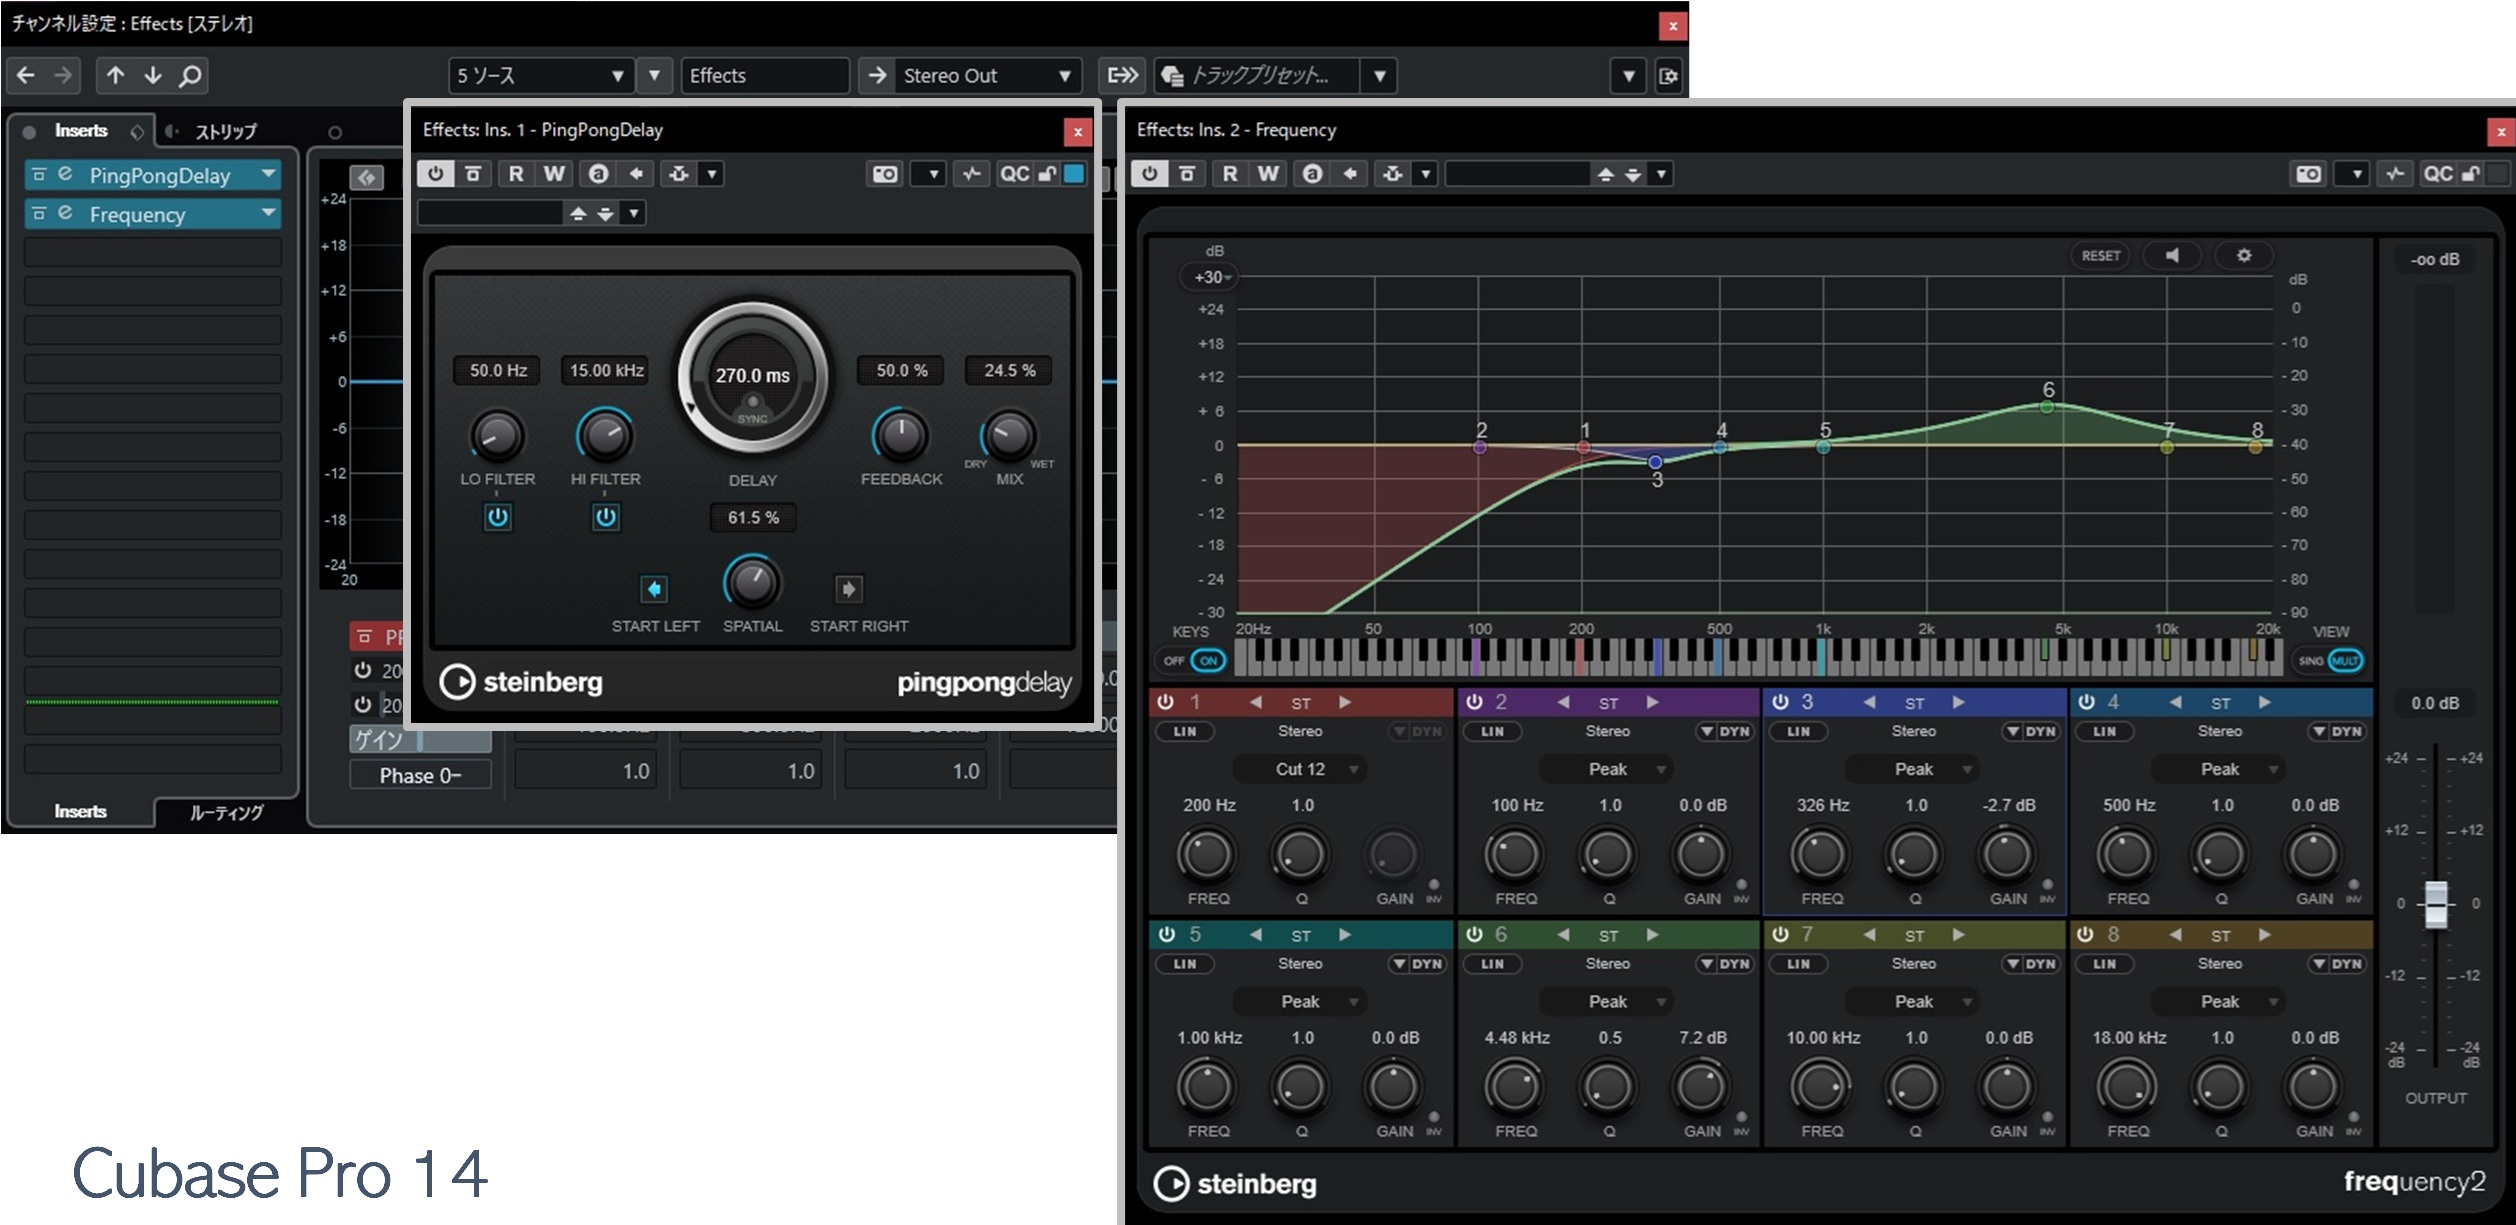The image size is (2516, 1225).
Task: Click the PingPongDelay snapshot camera icon
Action: coord(885,174)
